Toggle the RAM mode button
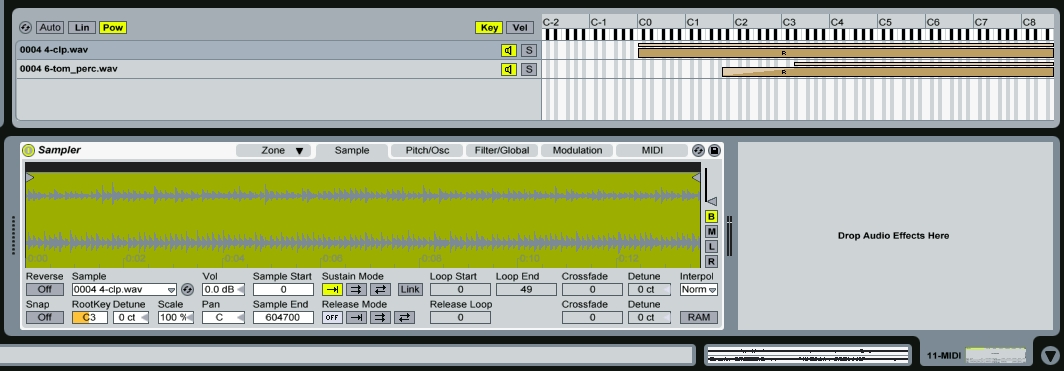Screen dimensions: 1064x371 click(698, 317)
